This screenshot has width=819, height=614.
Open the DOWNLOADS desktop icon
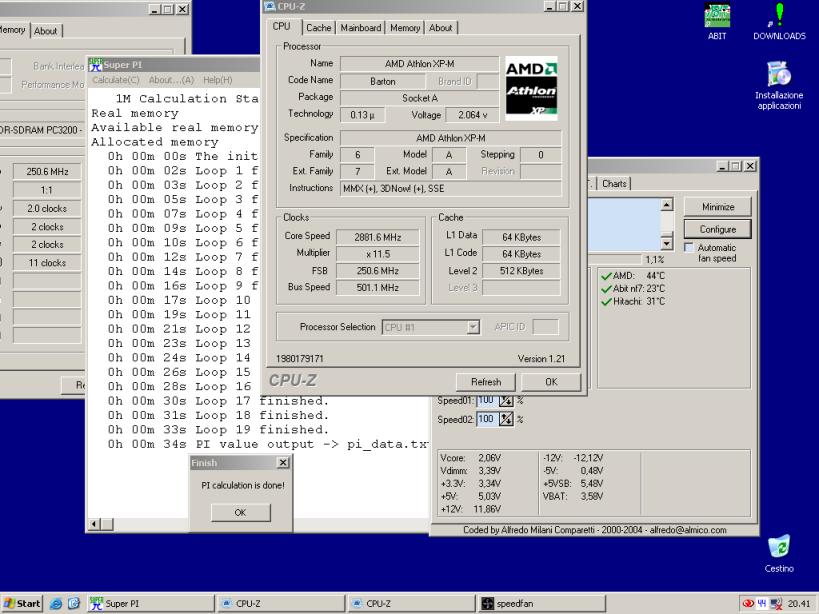[779, 21]
